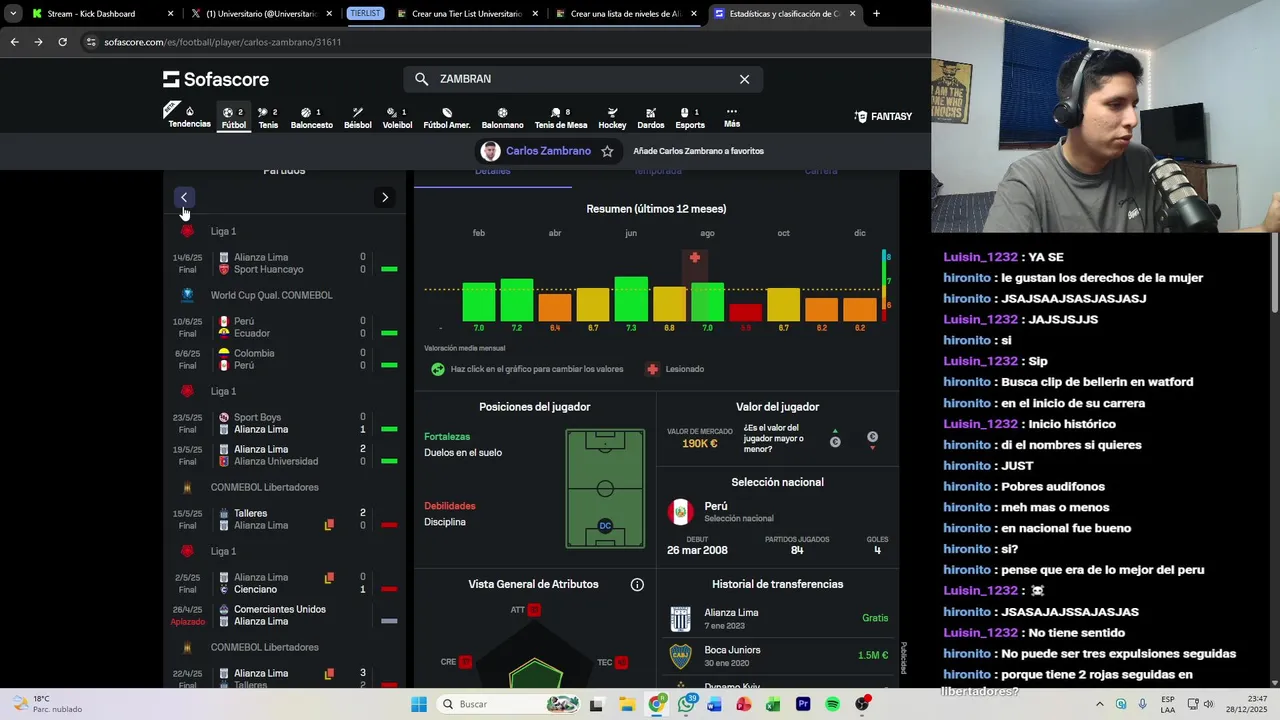The height and width of the screenshot is (720, 1280).
Task: Select the Fútbol sport icon
Action: click(234, 117)
